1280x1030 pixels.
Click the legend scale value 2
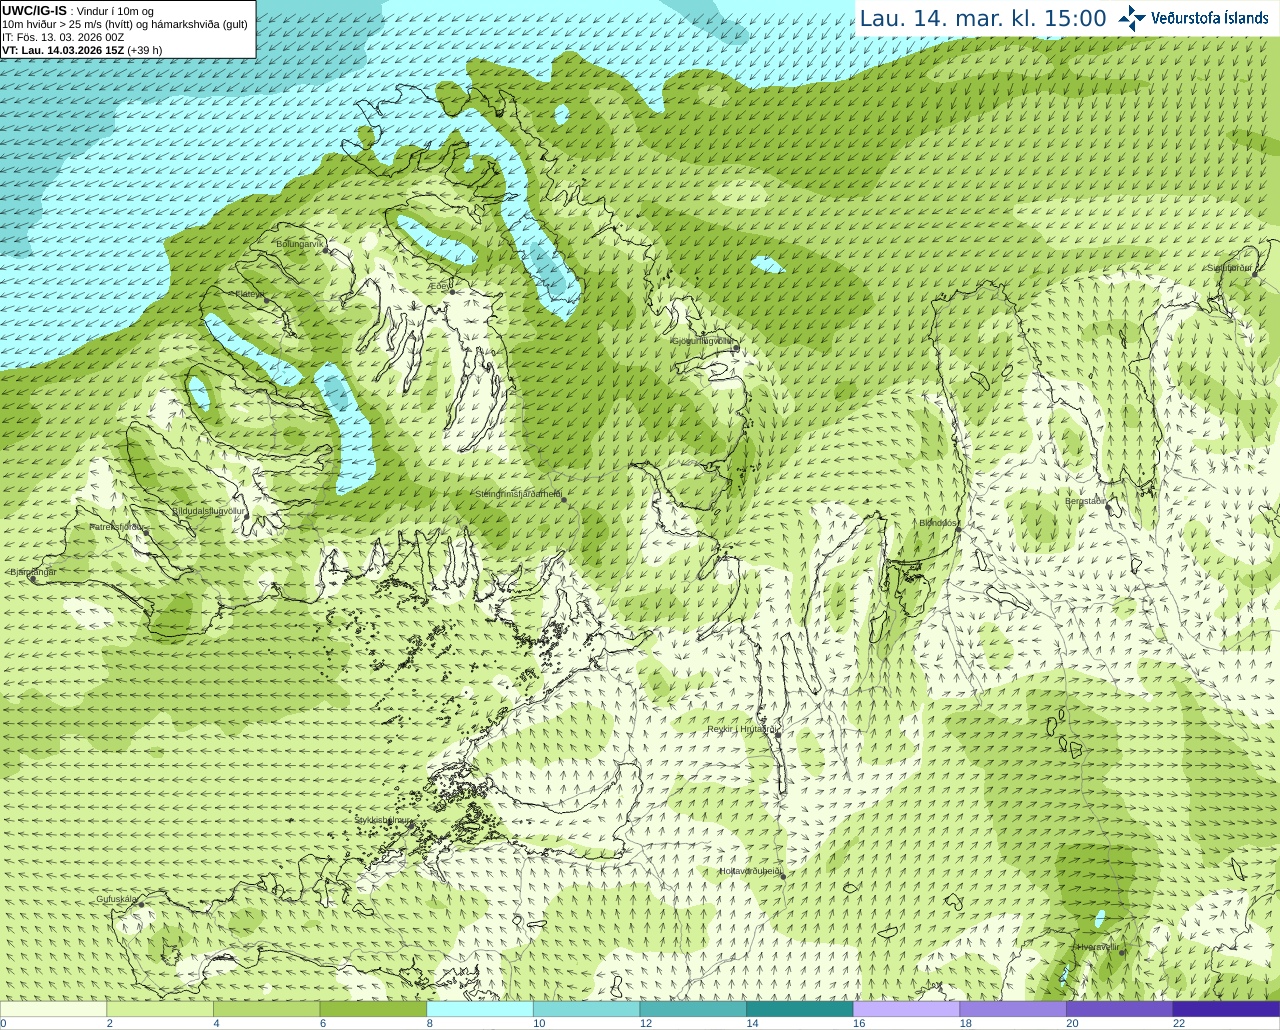110,1023
